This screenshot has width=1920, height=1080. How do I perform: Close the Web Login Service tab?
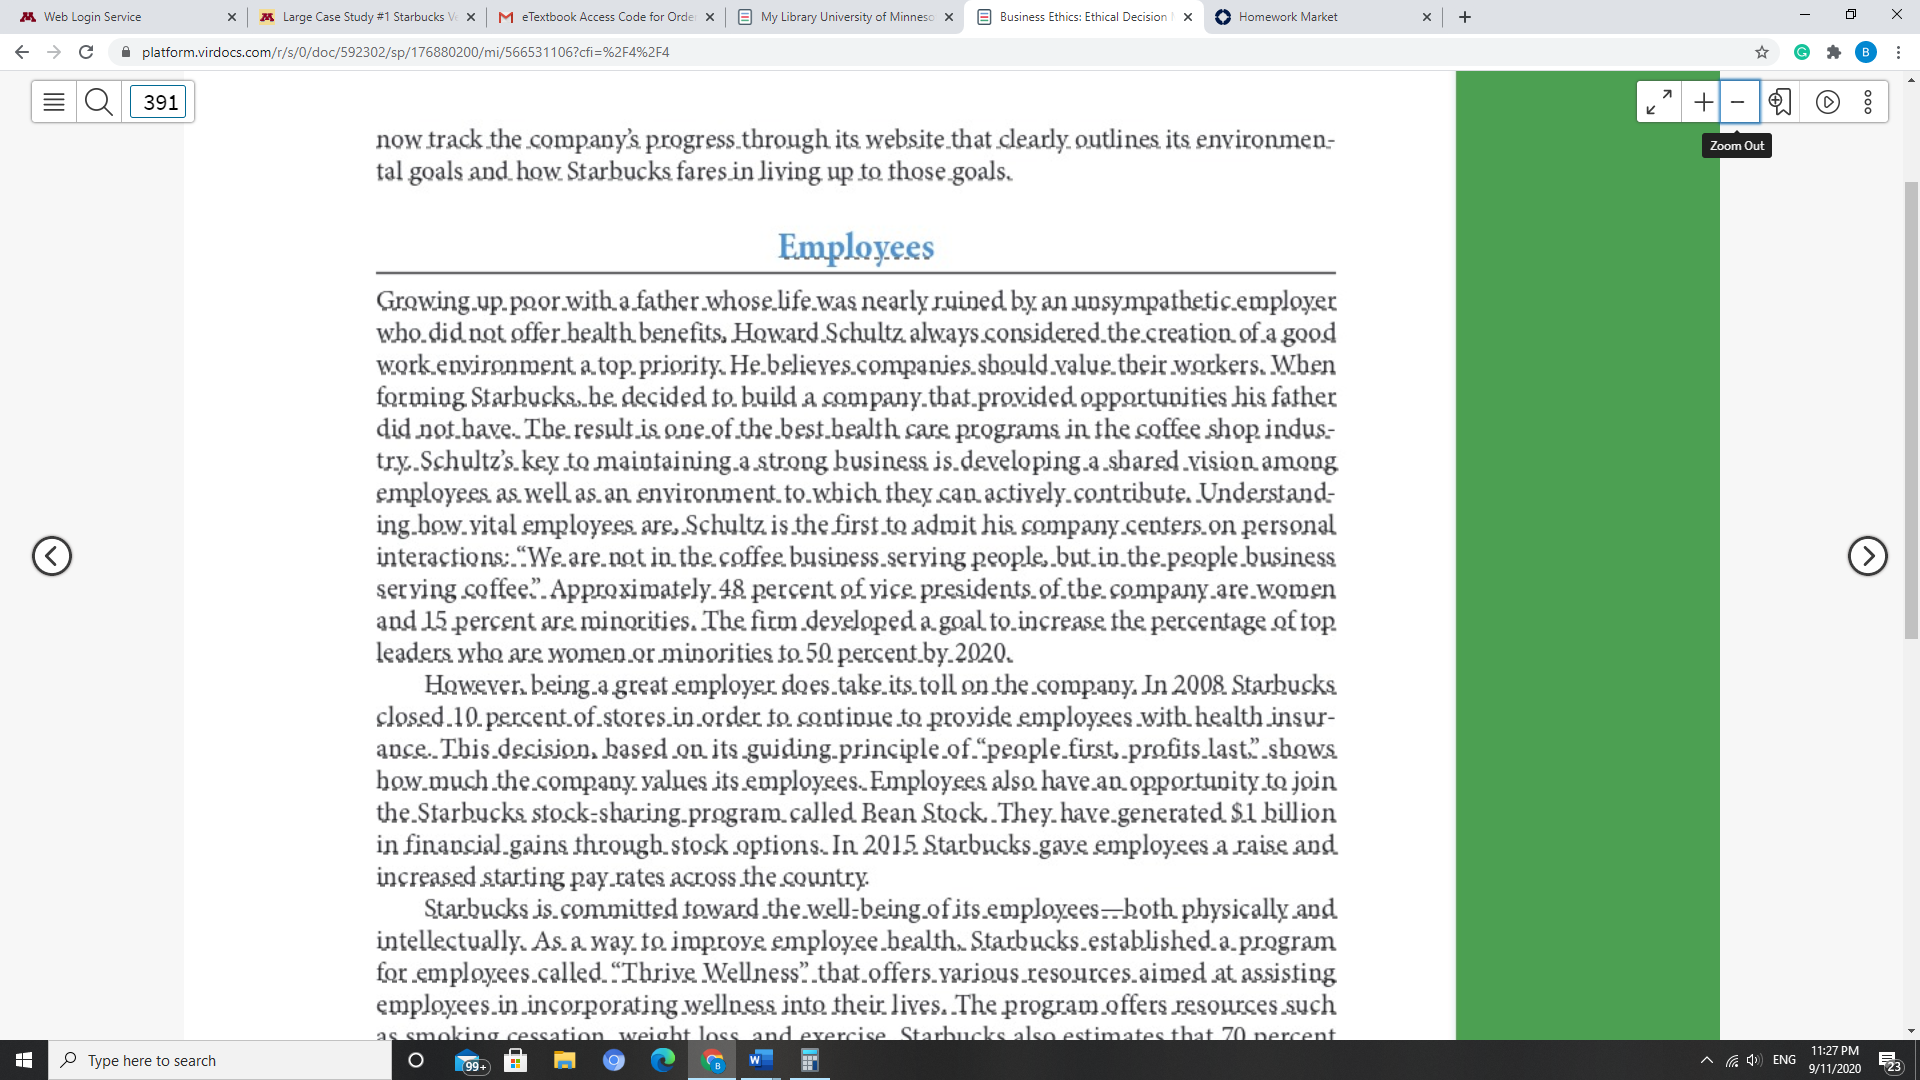click(232, 17)
